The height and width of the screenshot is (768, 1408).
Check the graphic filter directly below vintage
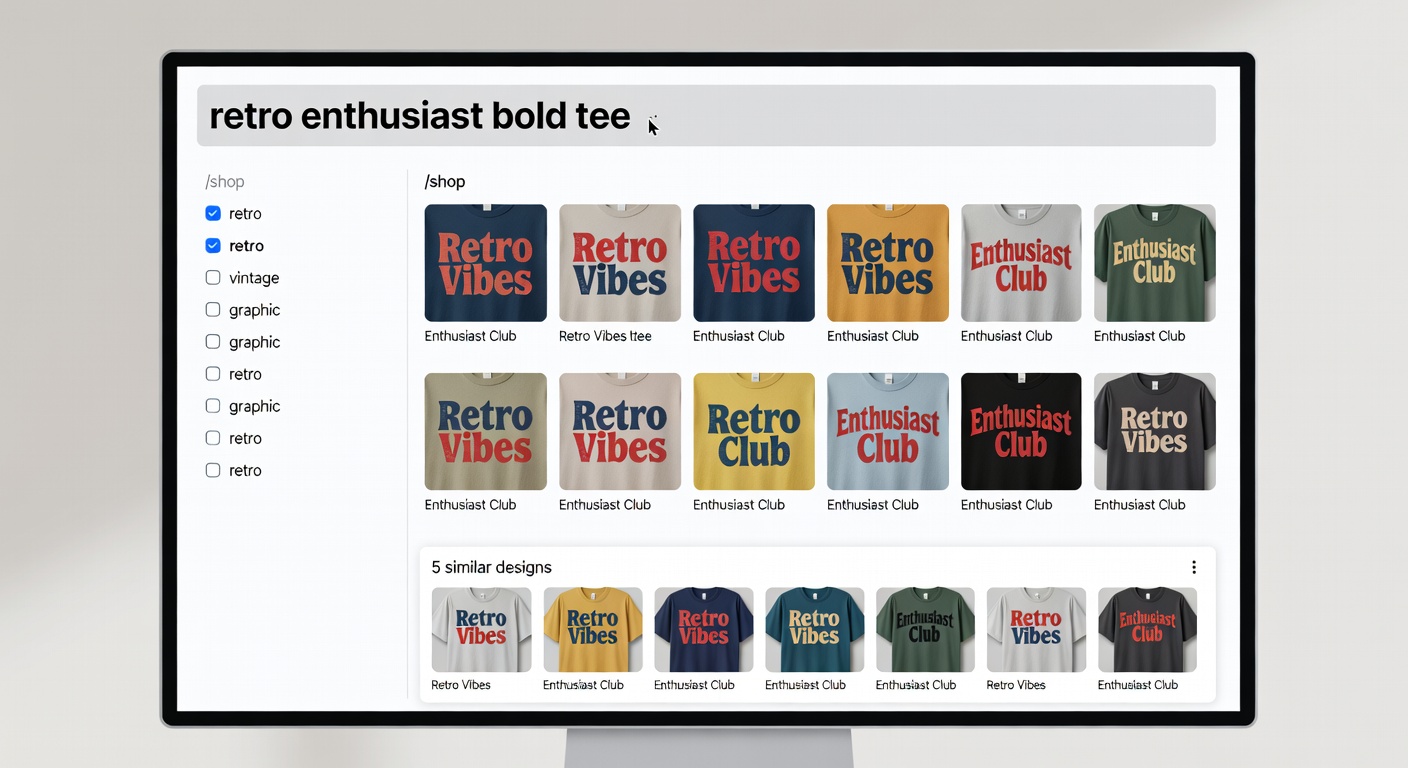coord(213,309)
